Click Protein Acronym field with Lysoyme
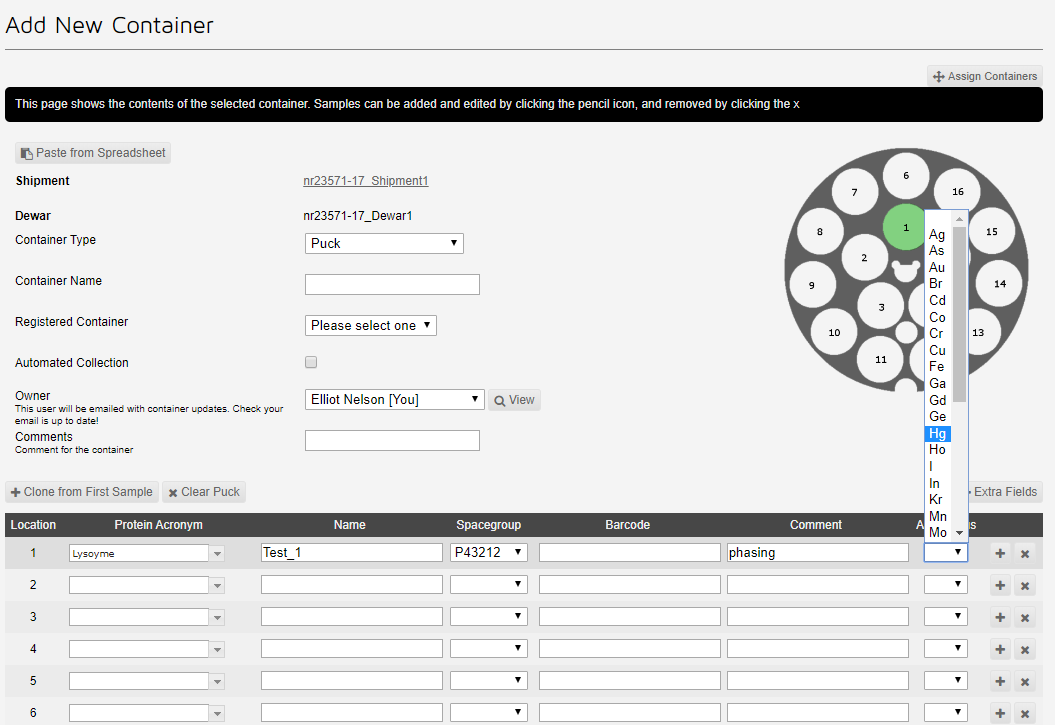Viewport: 1055px width, 725px height. tap(139, 554)
